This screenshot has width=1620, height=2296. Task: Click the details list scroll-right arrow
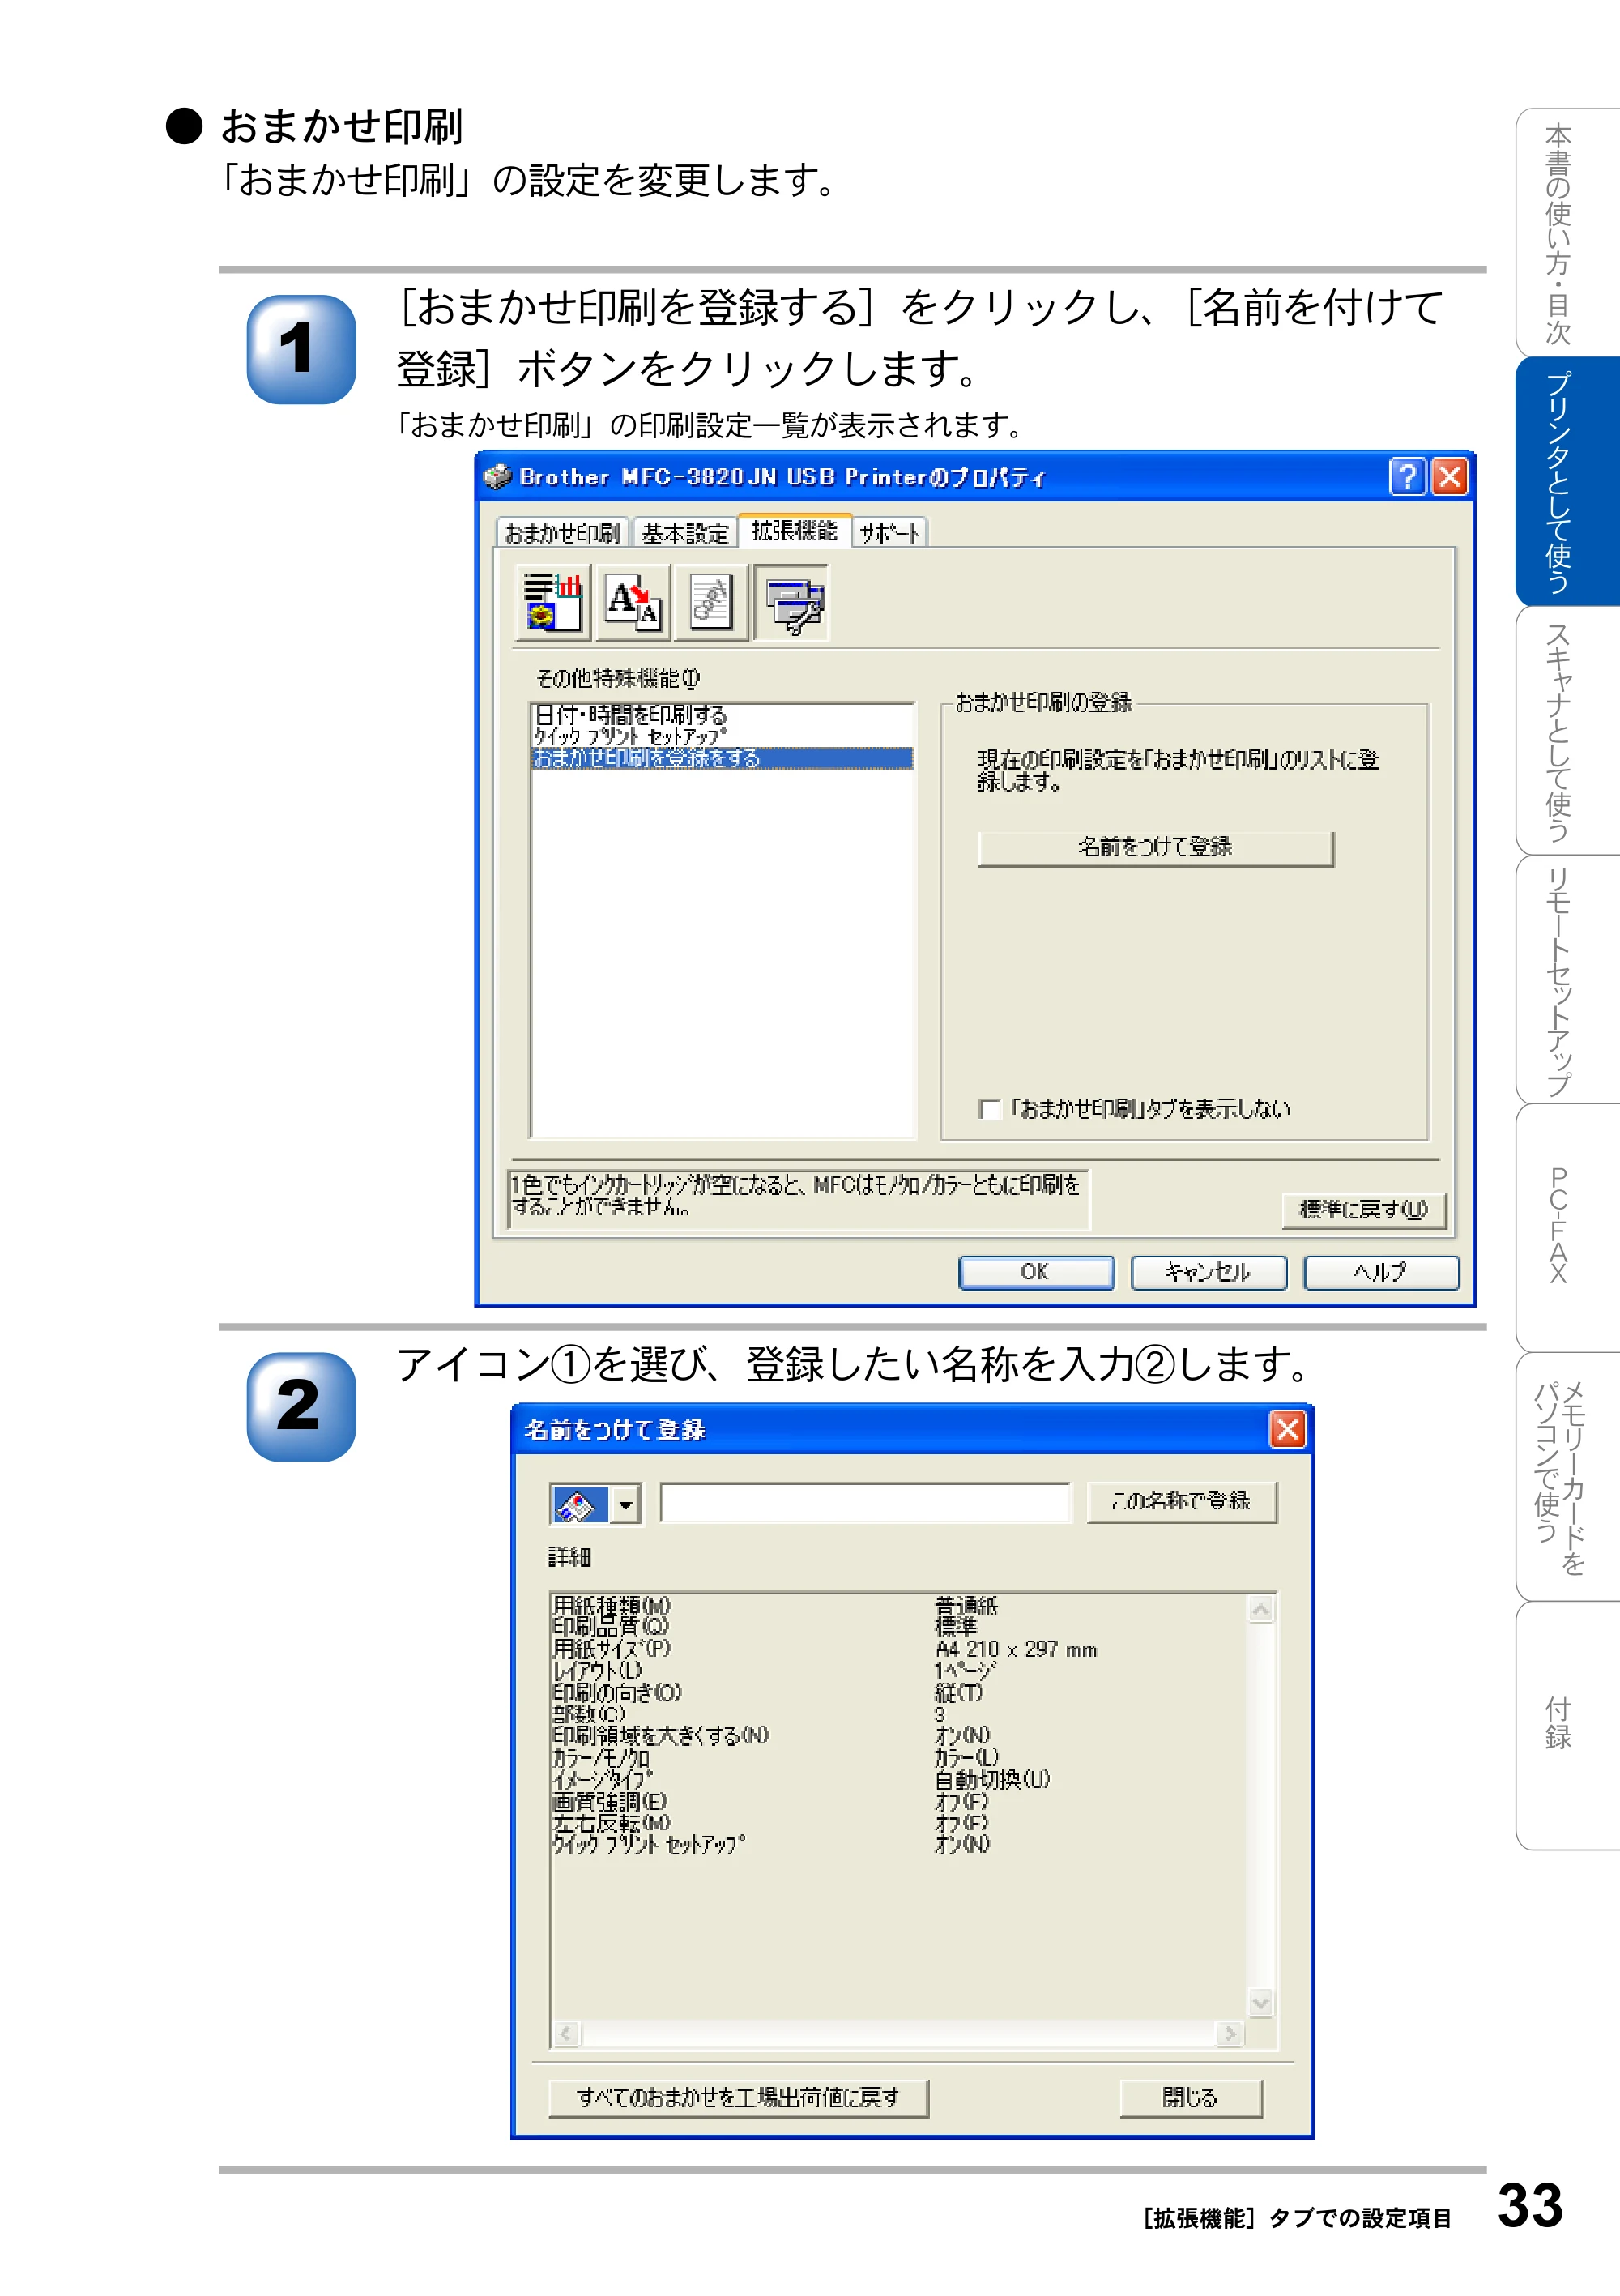[x=1230, y=2034]
